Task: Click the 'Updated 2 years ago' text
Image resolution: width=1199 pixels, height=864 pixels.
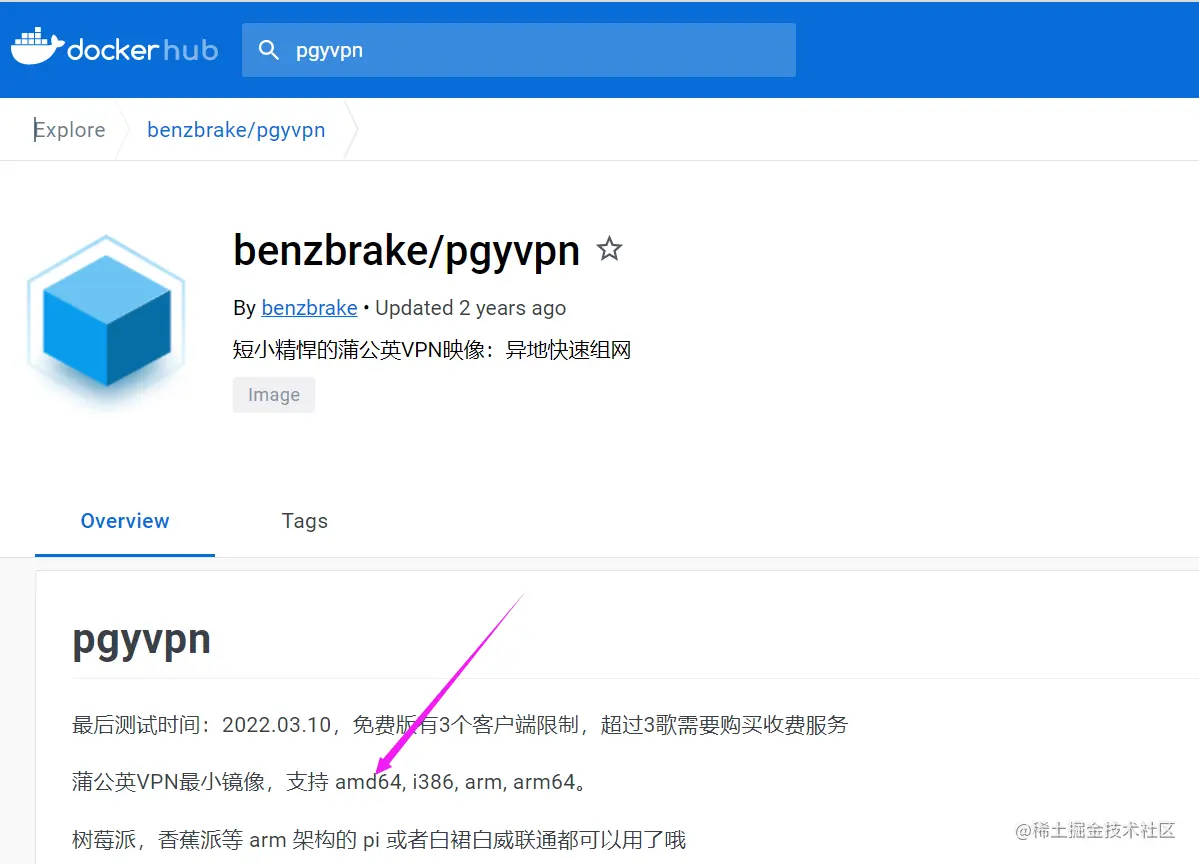Action: point(470,308)
